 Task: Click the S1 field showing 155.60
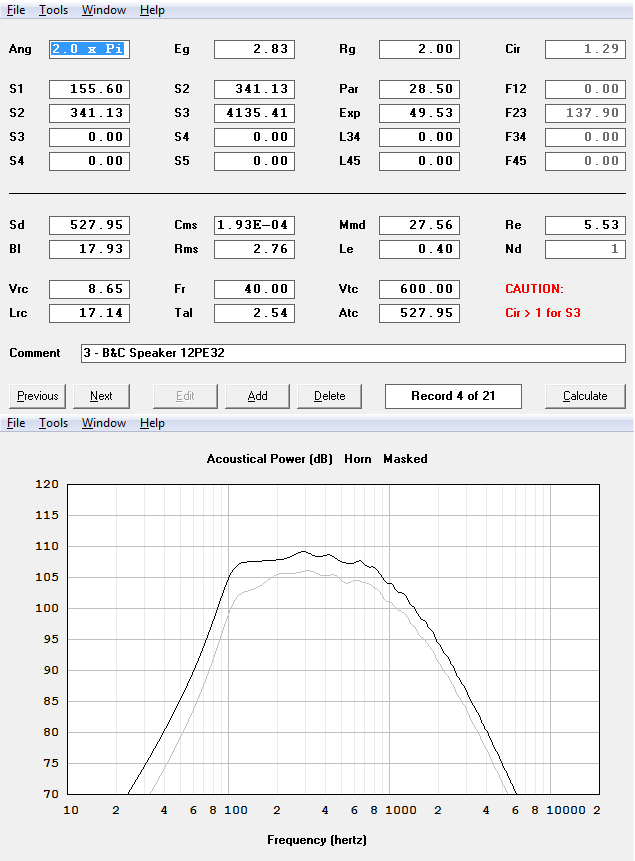(x=90, y=89)
